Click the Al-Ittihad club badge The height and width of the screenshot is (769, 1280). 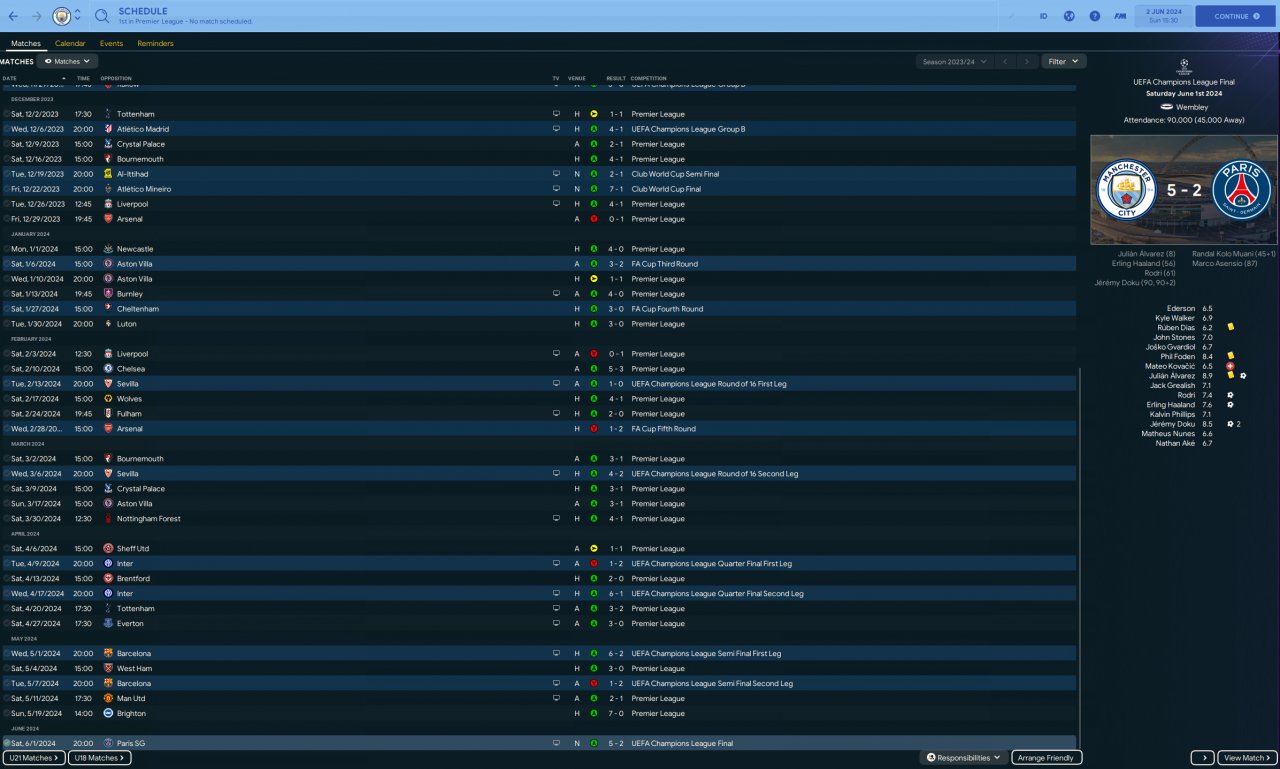click(x=108, y=174)
